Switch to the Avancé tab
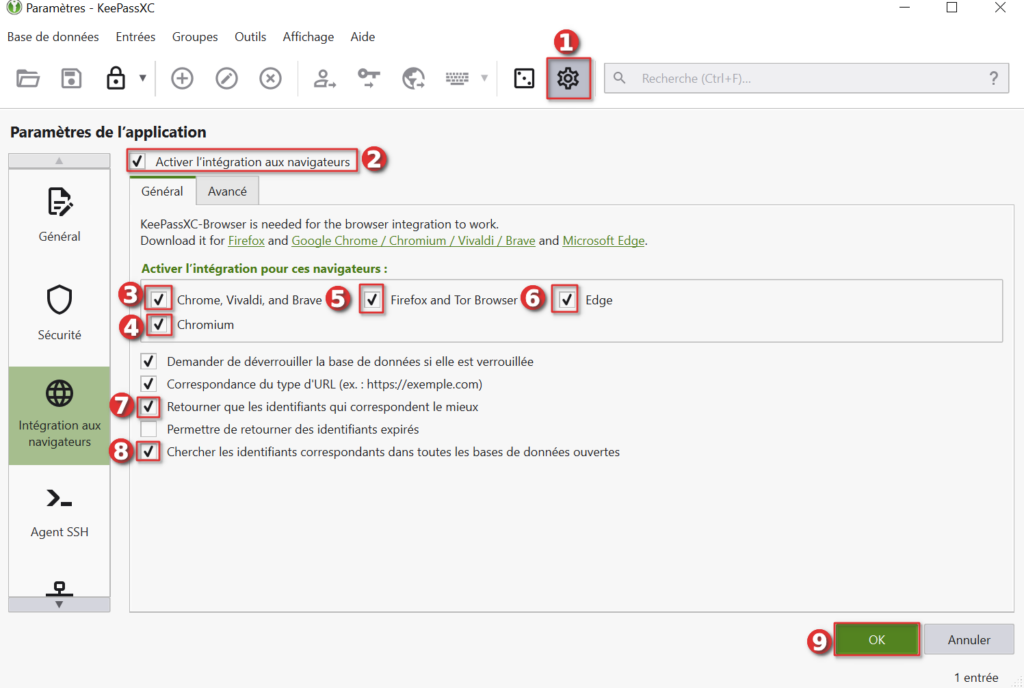Screen dimensions: 1024x688 click(x=227, y=191)
